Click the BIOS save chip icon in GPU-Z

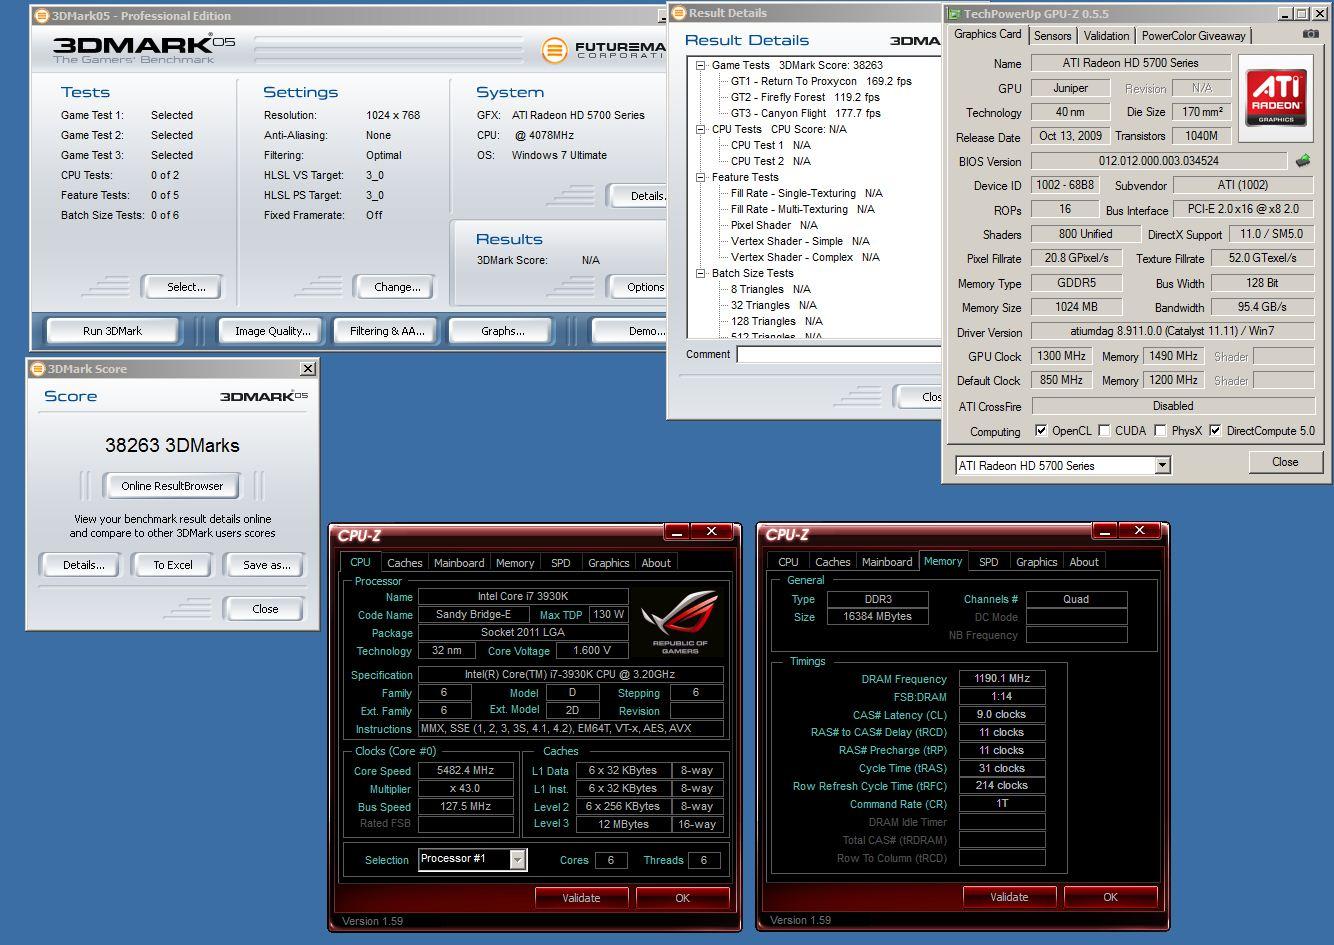pos(1302,160)
